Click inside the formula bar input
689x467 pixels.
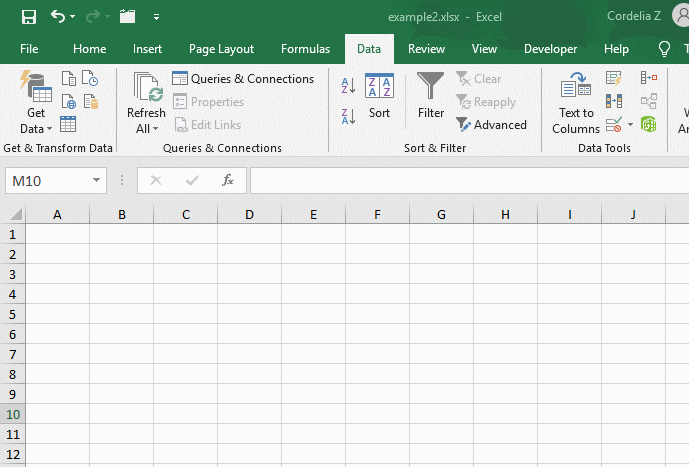click(469, 180)
